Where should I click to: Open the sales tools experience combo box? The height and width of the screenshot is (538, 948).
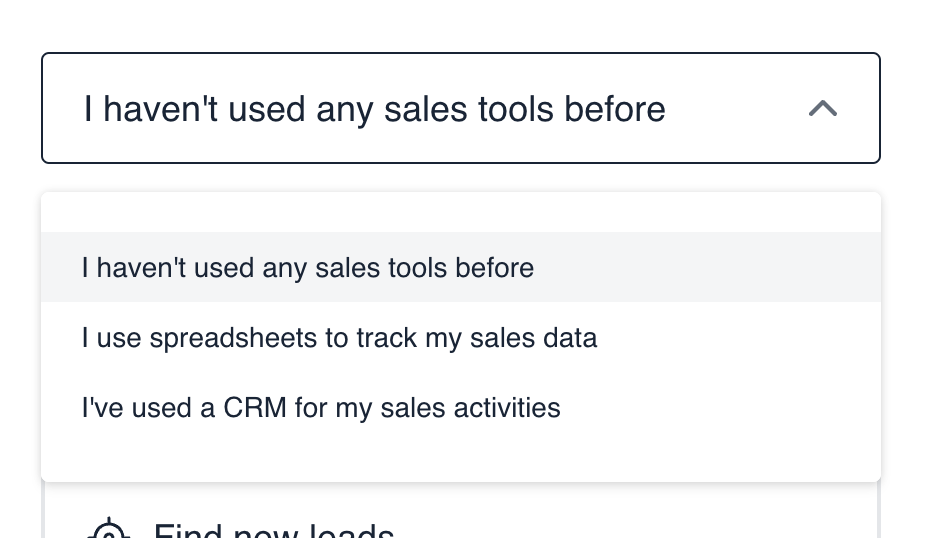[x=461, y=108]
